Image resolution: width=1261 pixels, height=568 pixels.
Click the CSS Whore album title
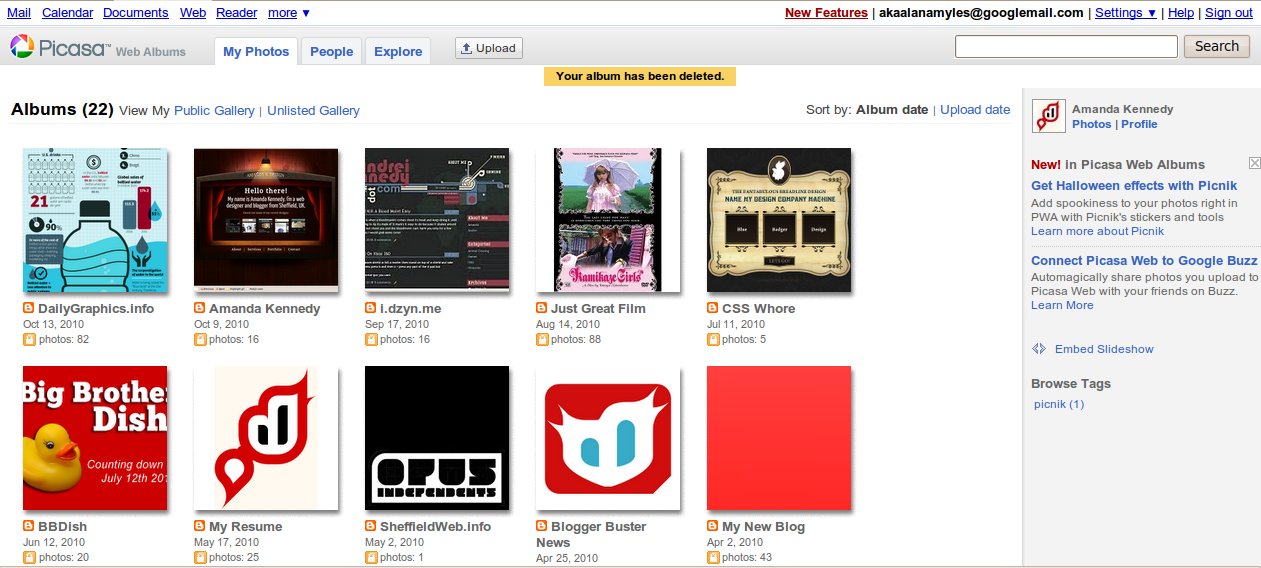(x=758, y=308)
